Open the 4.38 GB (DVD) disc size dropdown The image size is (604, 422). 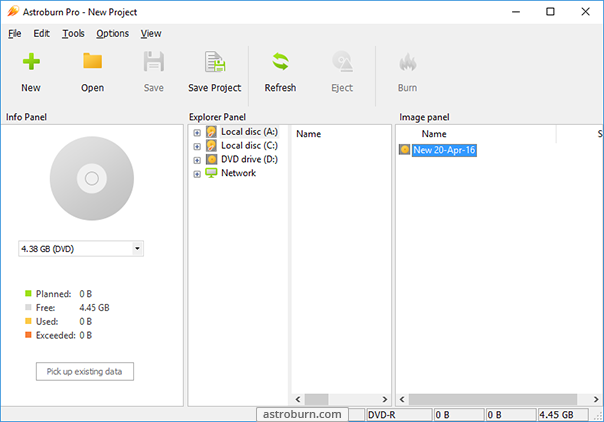click(x=137, y=249)
